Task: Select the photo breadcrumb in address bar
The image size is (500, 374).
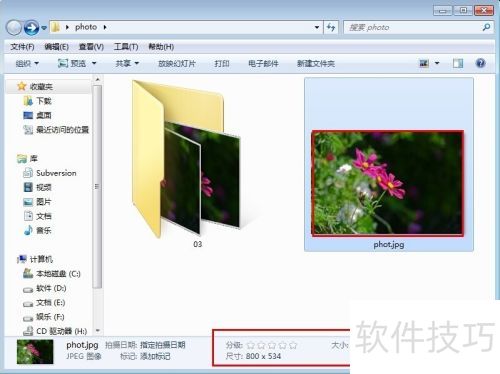Action: click(x=86, y=27)
